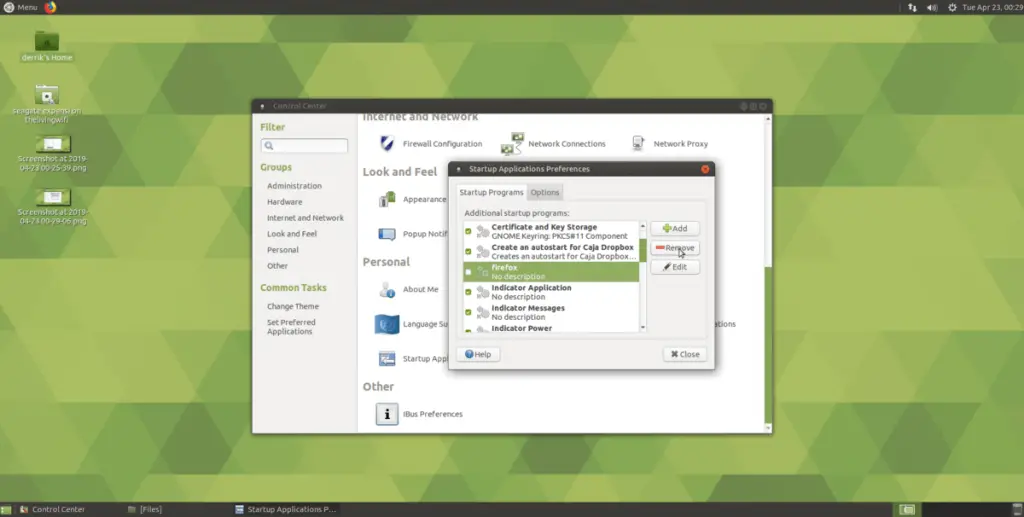This screenshot has height=517, width=1024.
Task: Click the volume icon in system tray
Action: pos(932,7)
